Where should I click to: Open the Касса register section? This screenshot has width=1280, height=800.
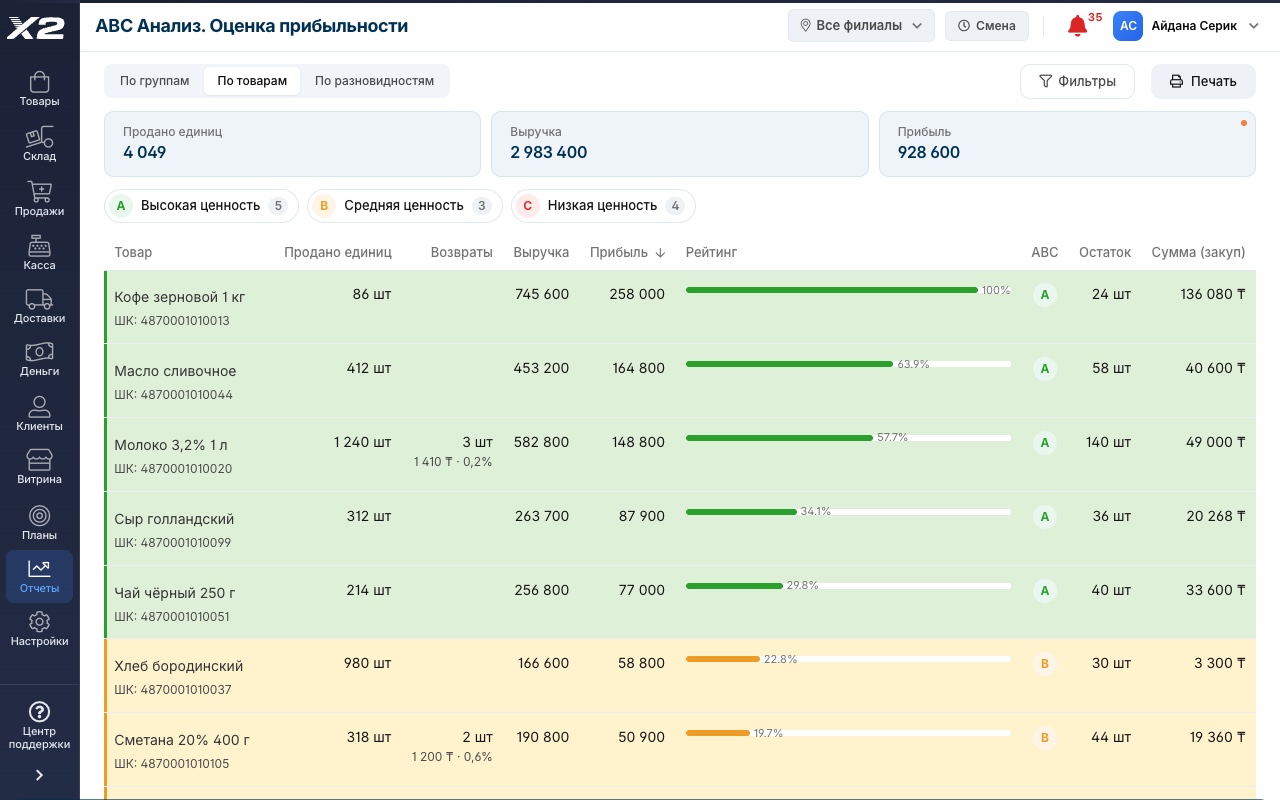click(39, 253)
